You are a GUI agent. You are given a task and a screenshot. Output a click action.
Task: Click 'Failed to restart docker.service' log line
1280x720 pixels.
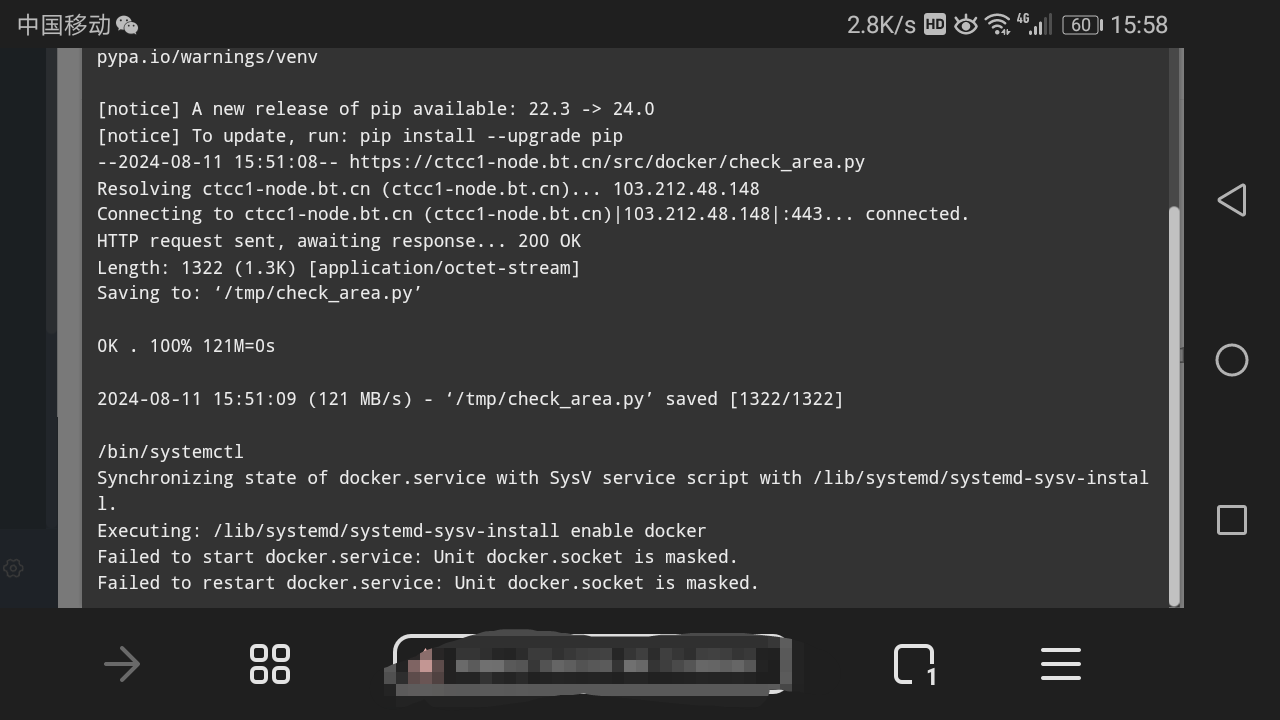pyautogui.click(x=428, y=583)
